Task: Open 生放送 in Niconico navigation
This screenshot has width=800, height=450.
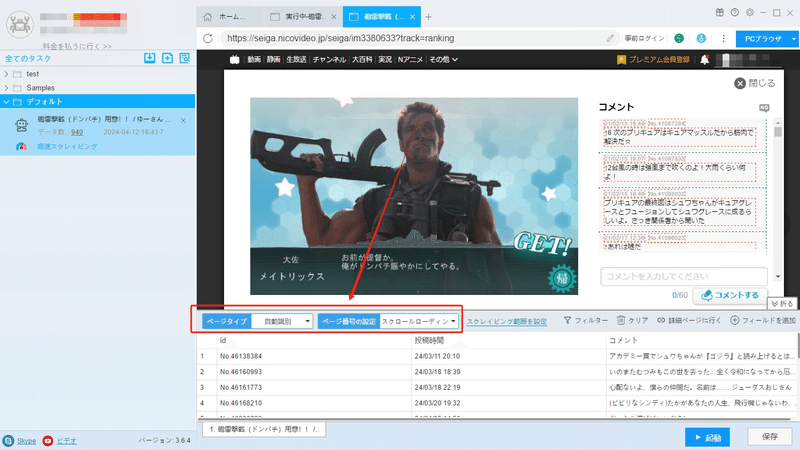Action: pos(296,60)
